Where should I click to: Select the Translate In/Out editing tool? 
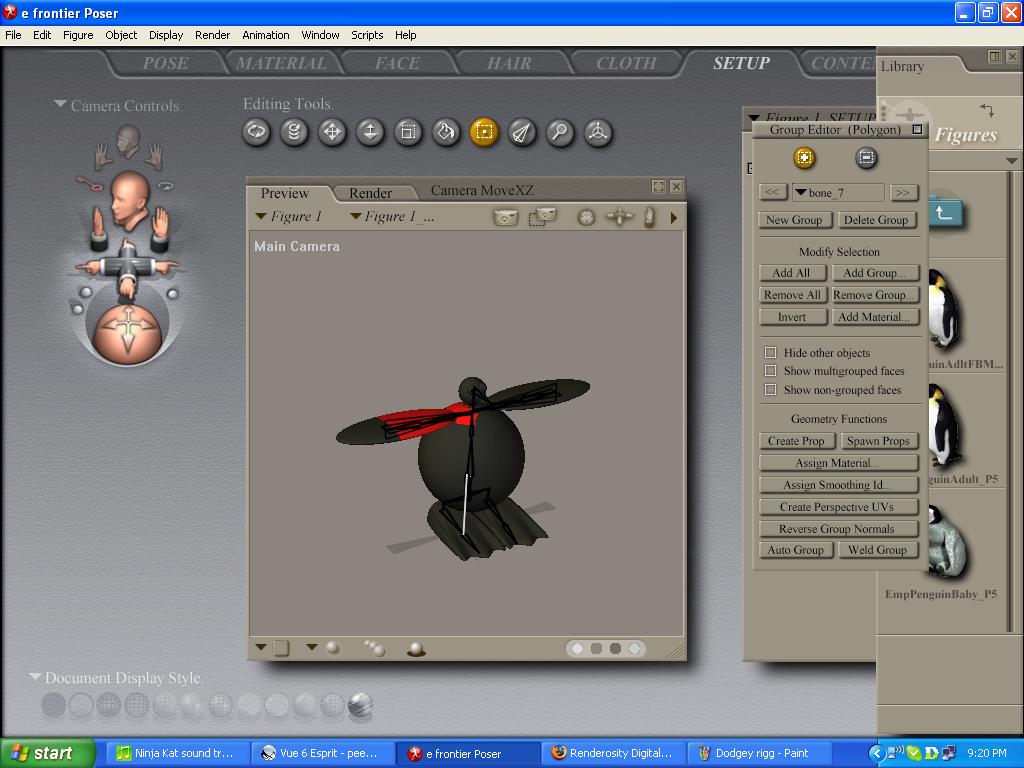(370, 133)
